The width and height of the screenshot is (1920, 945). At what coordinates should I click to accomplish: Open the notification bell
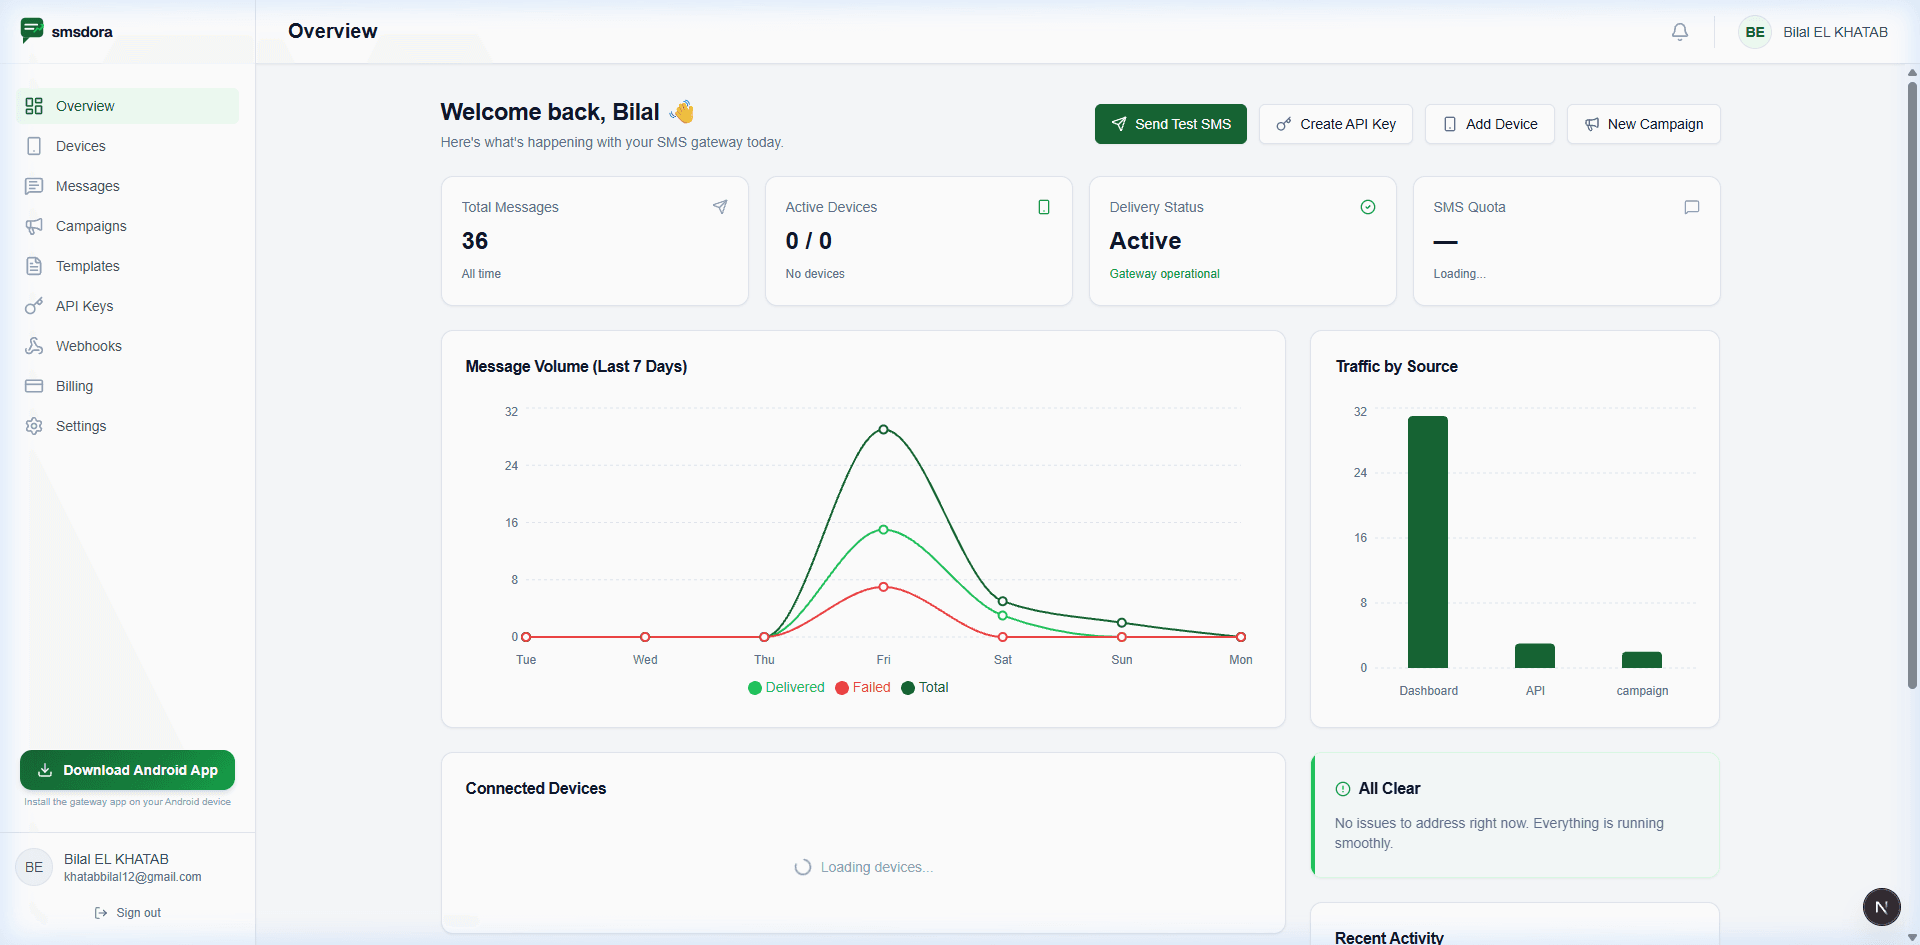click(x=1679, y=31)
